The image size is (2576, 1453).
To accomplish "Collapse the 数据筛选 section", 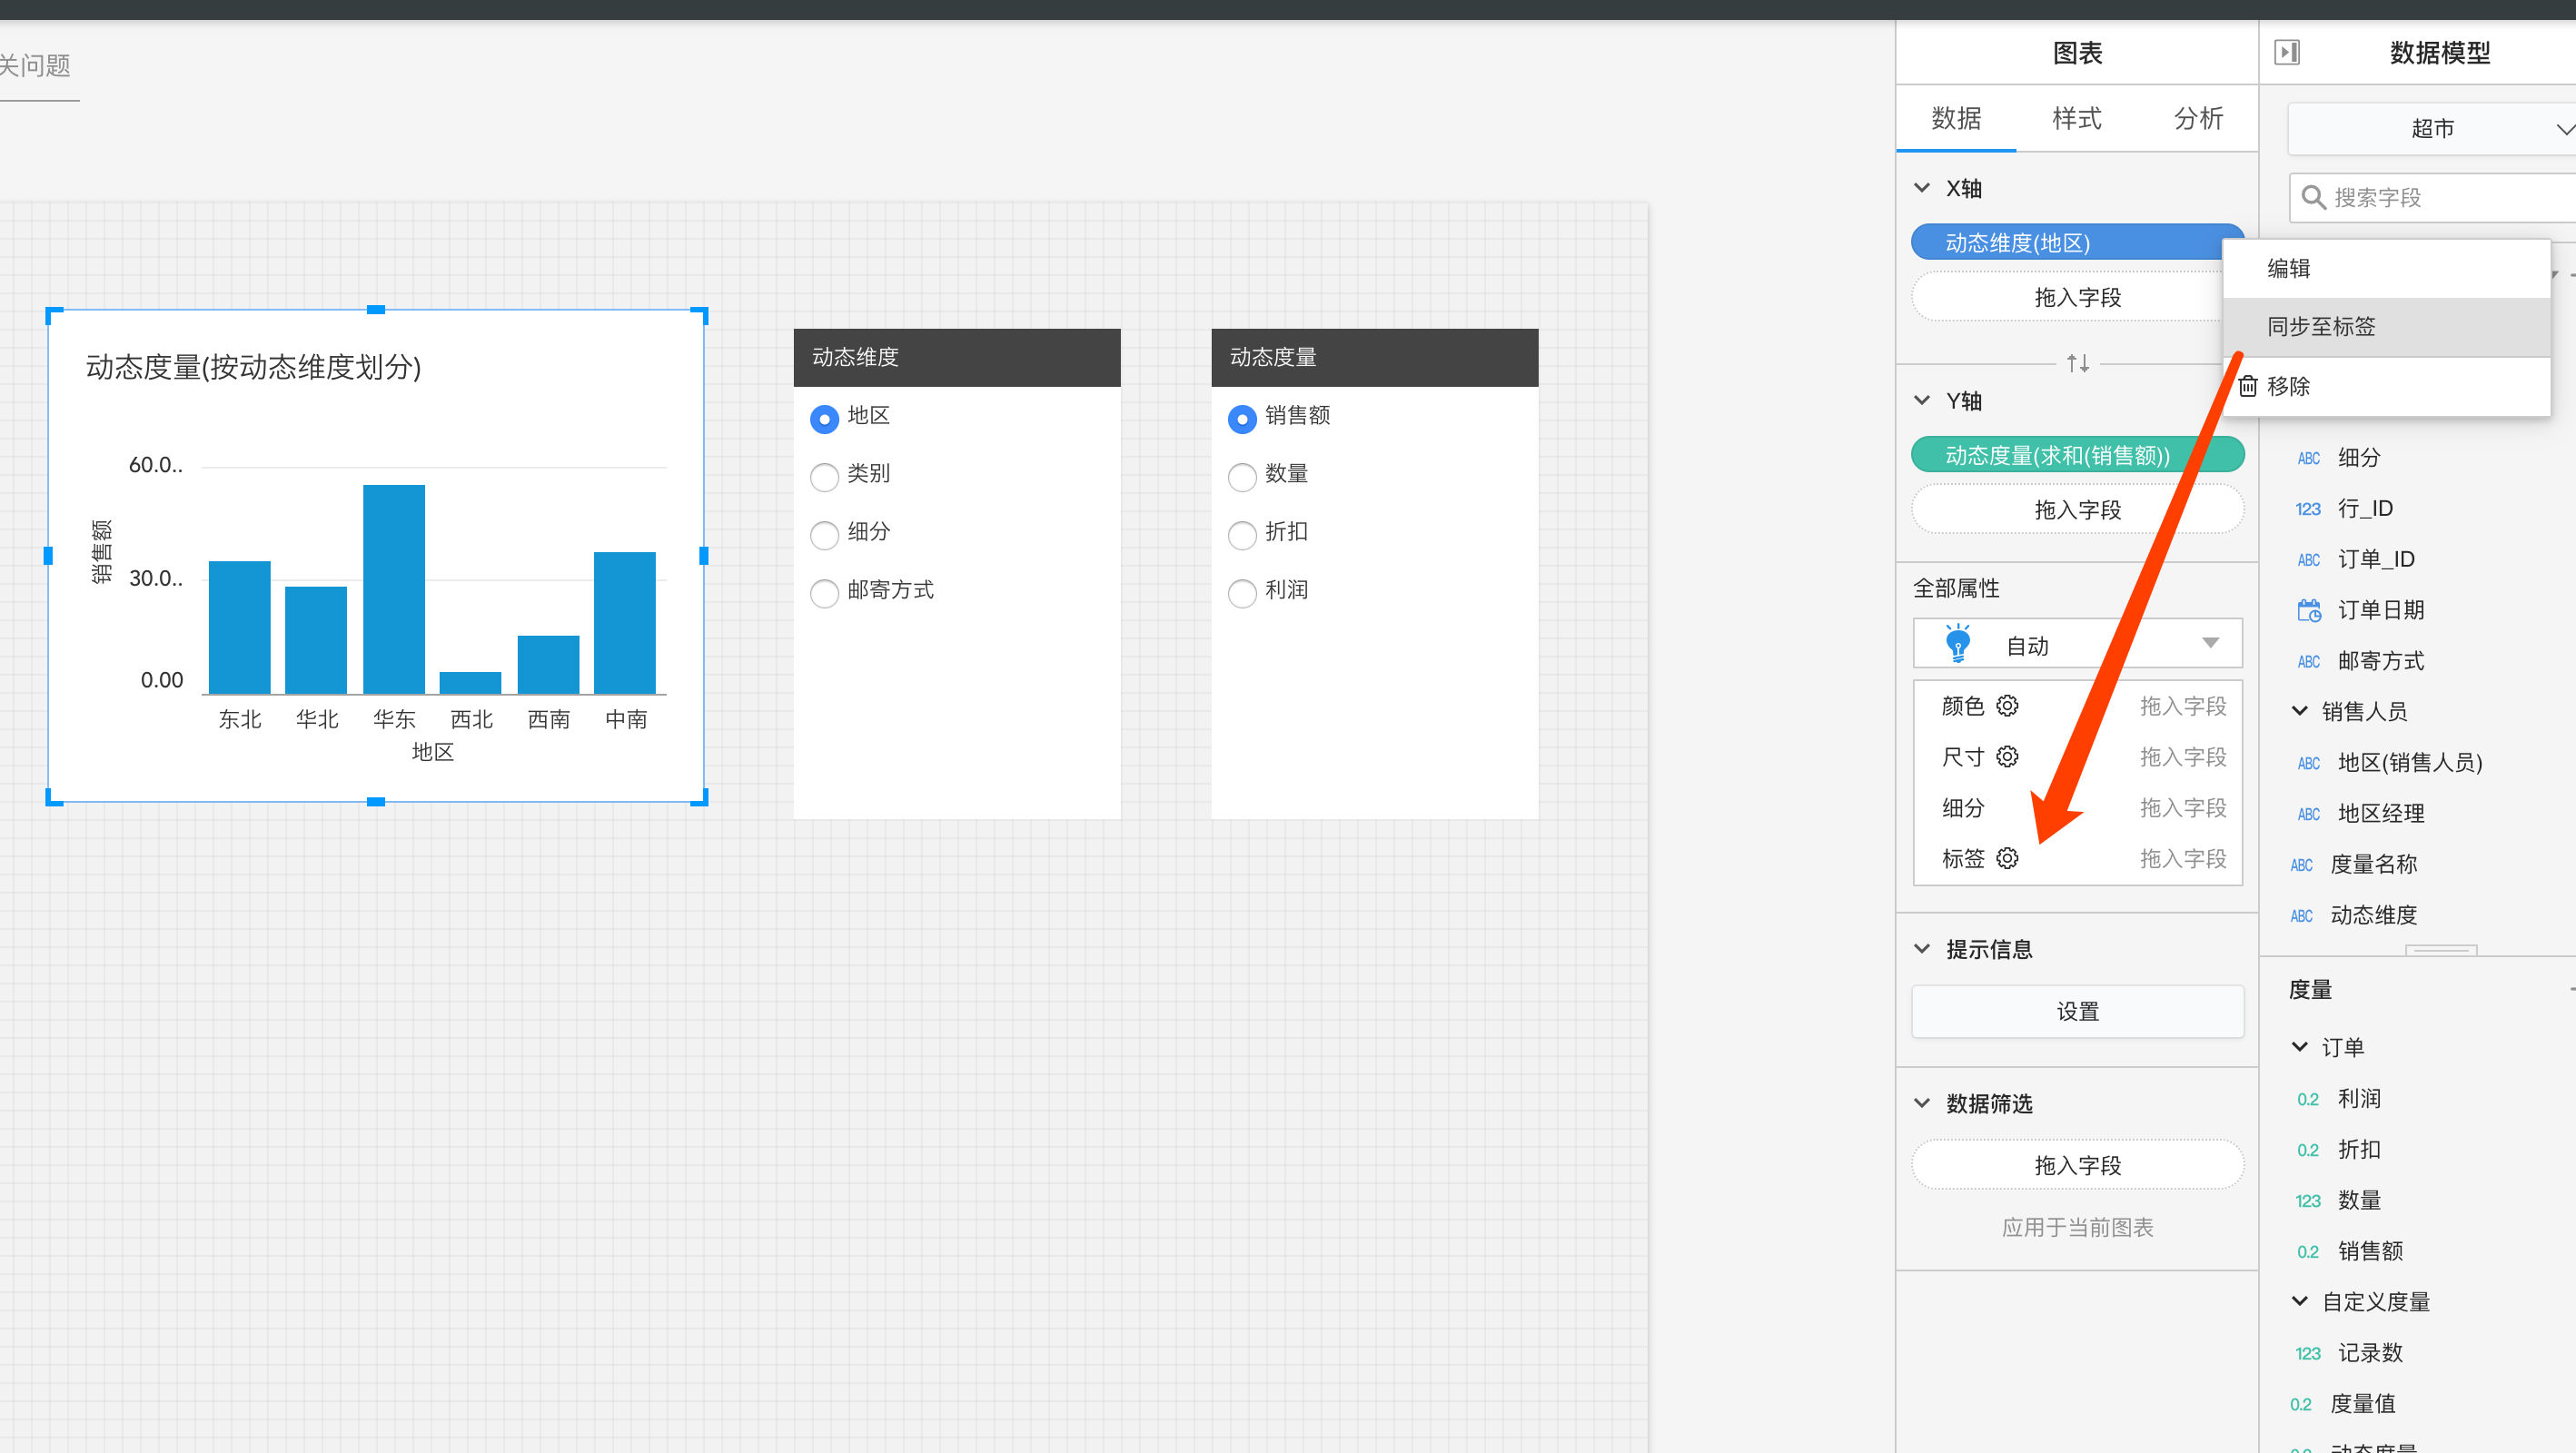I will pyautogui.click(x=1922, y=1103).
